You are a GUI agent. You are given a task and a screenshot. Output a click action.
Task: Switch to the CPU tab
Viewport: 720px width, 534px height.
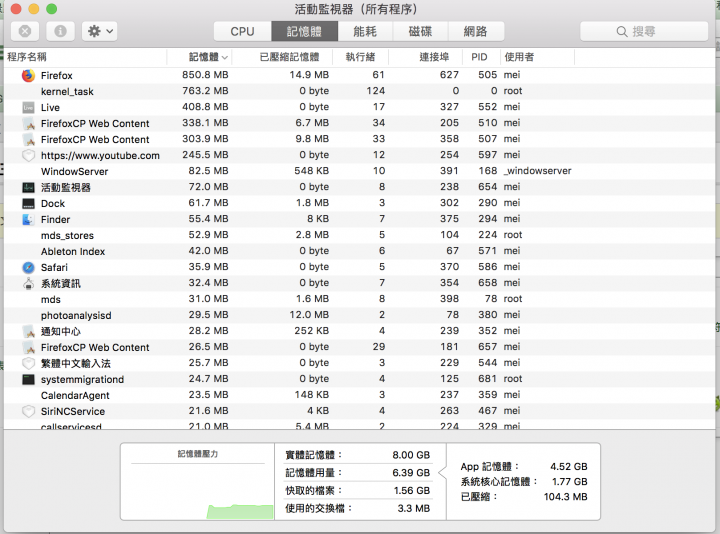pyautogui.click(x=242, y=31)
